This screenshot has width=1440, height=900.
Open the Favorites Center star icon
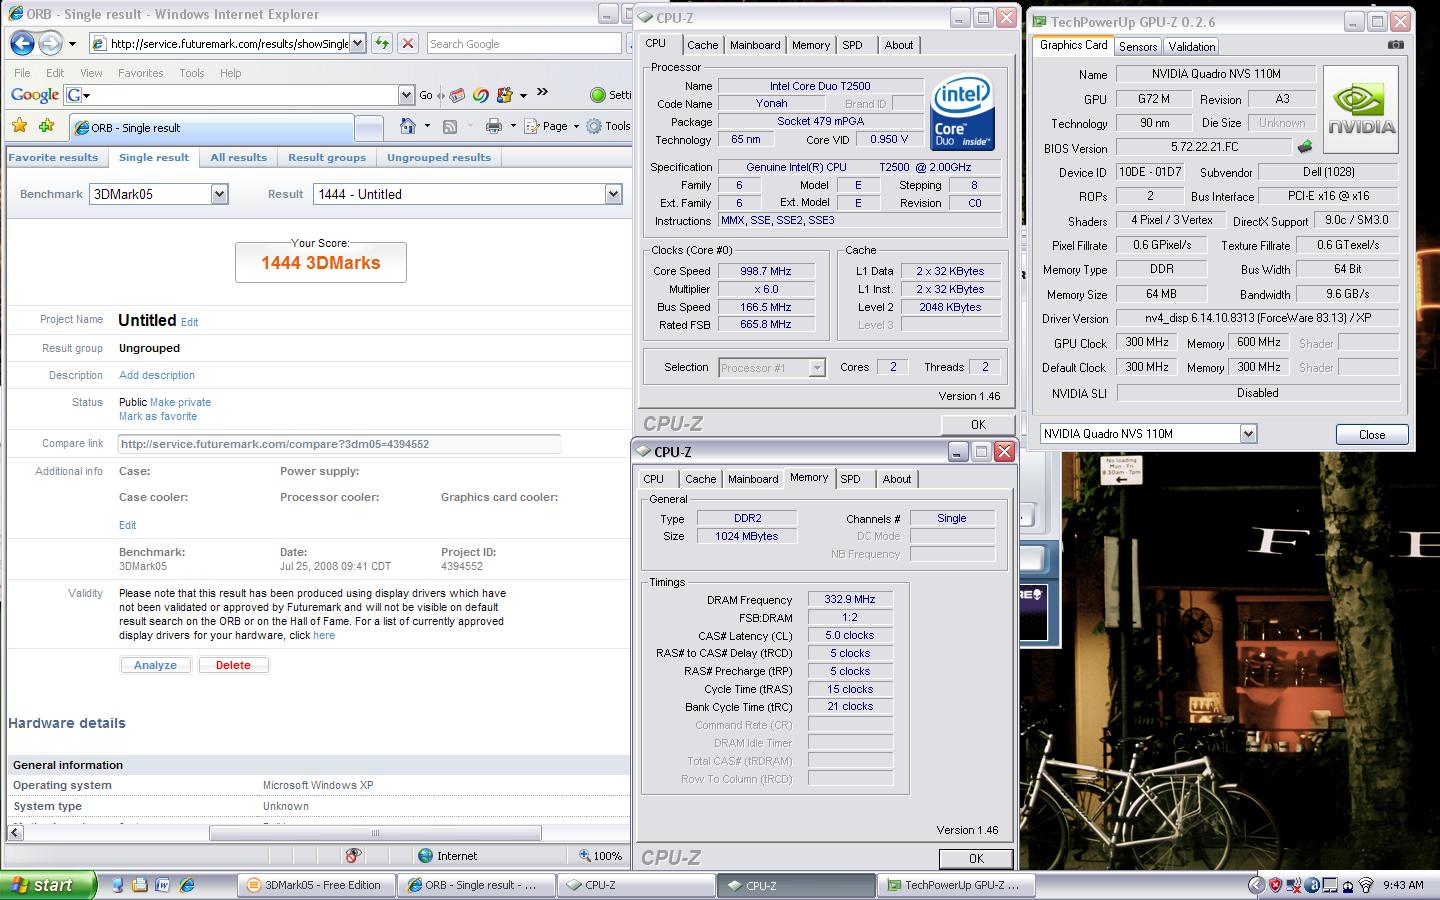tap(19, 126)
